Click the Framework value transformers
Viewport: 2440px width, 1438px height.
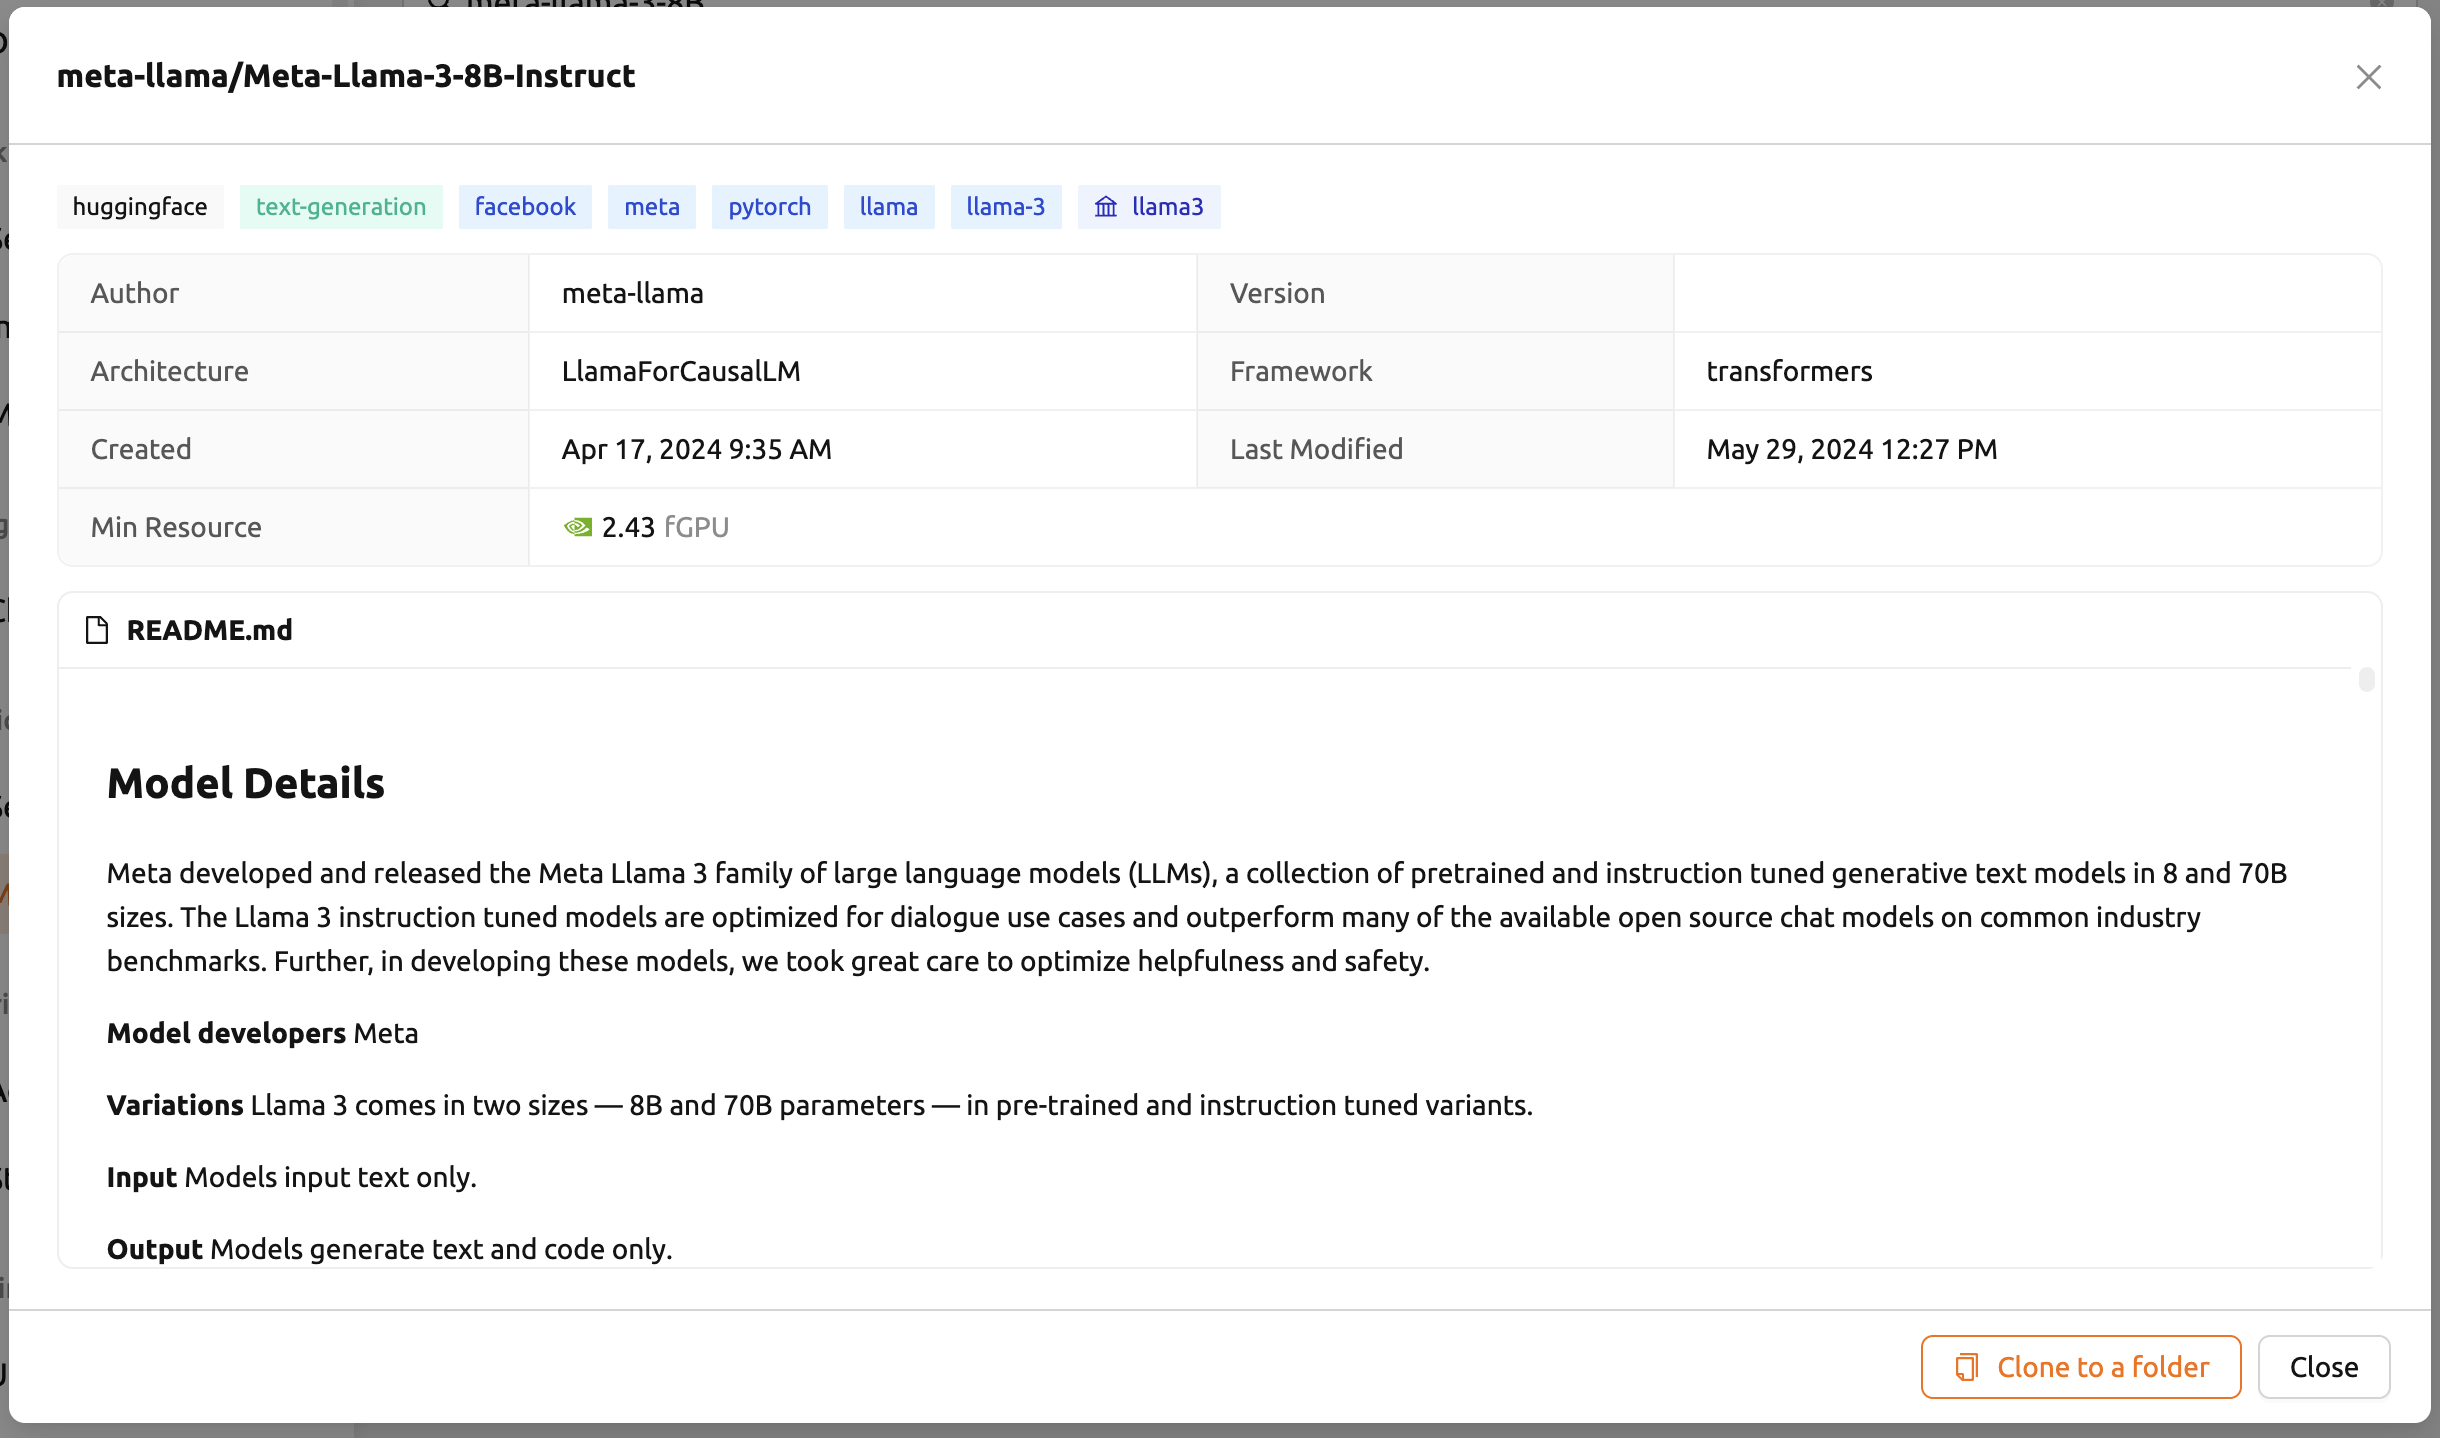tap(1789, 371)
